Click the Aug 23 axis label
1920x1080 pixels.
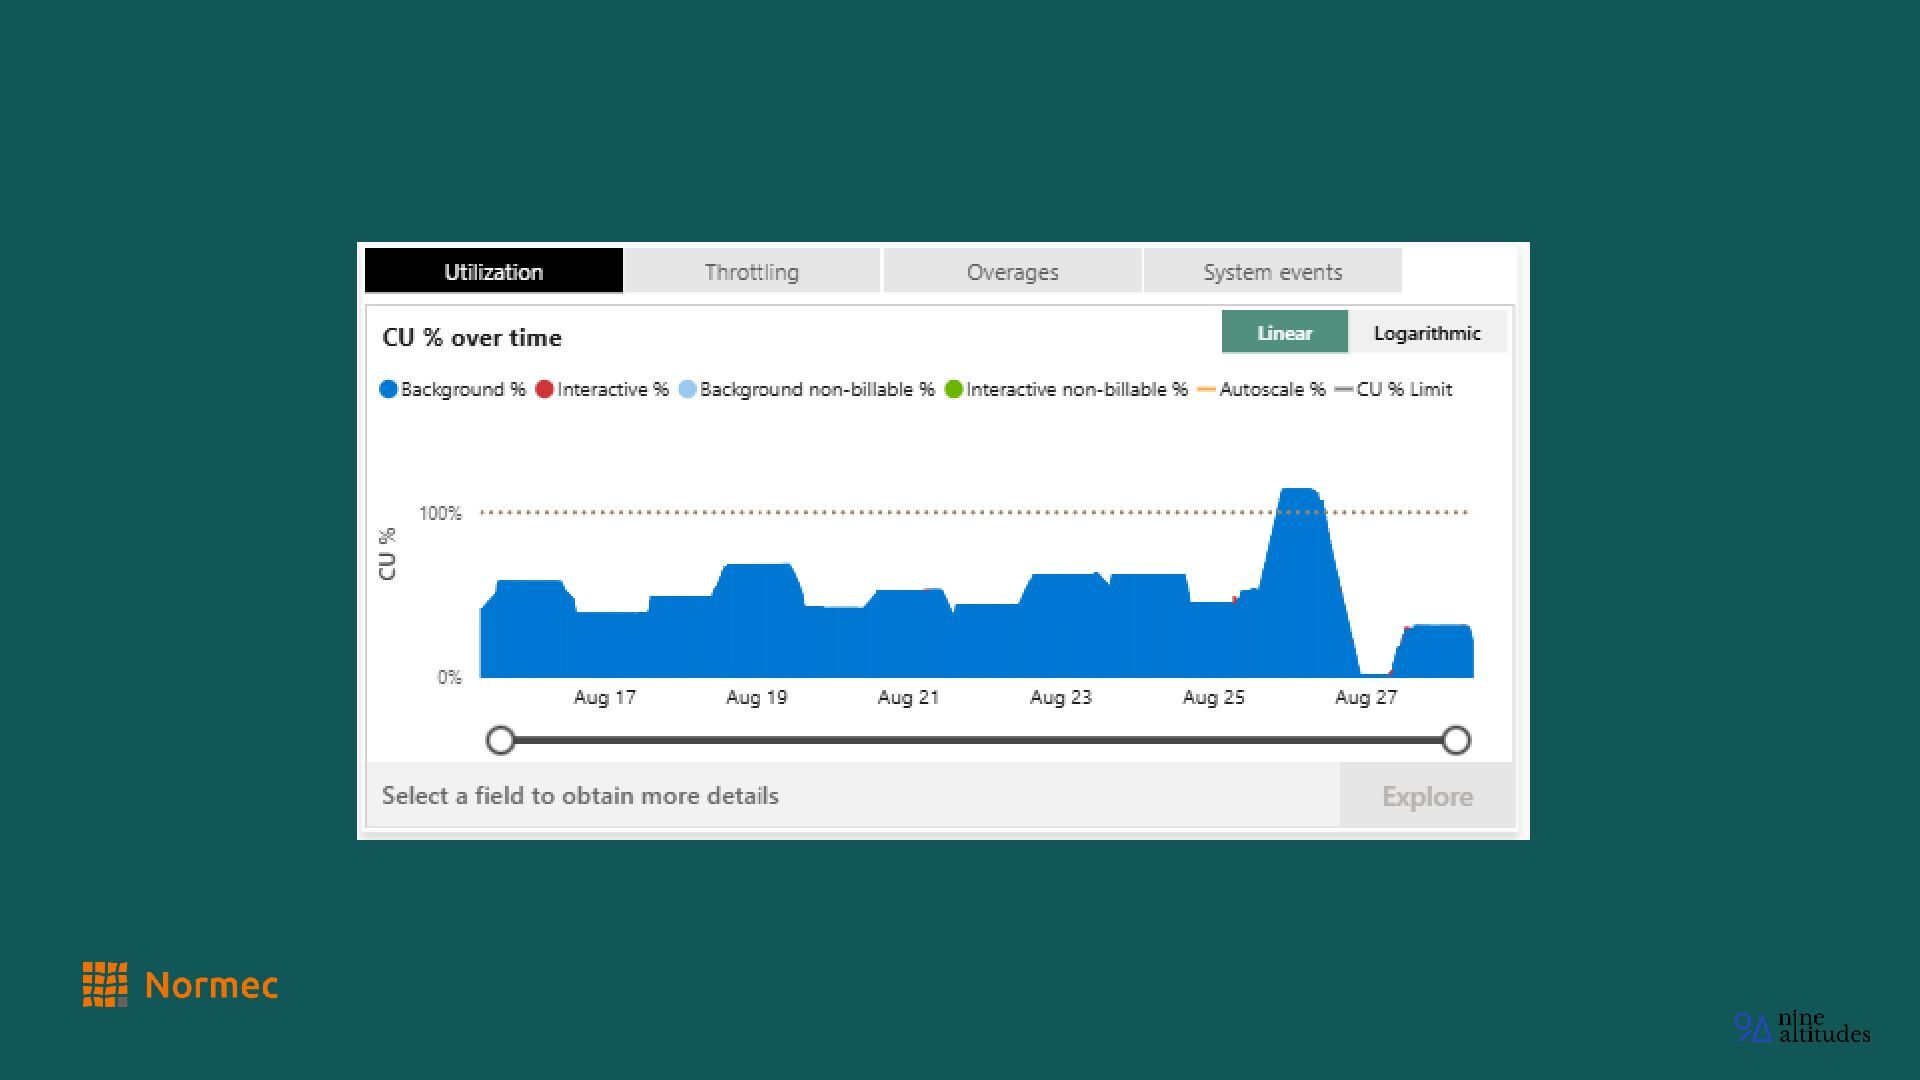(1060, 697)
